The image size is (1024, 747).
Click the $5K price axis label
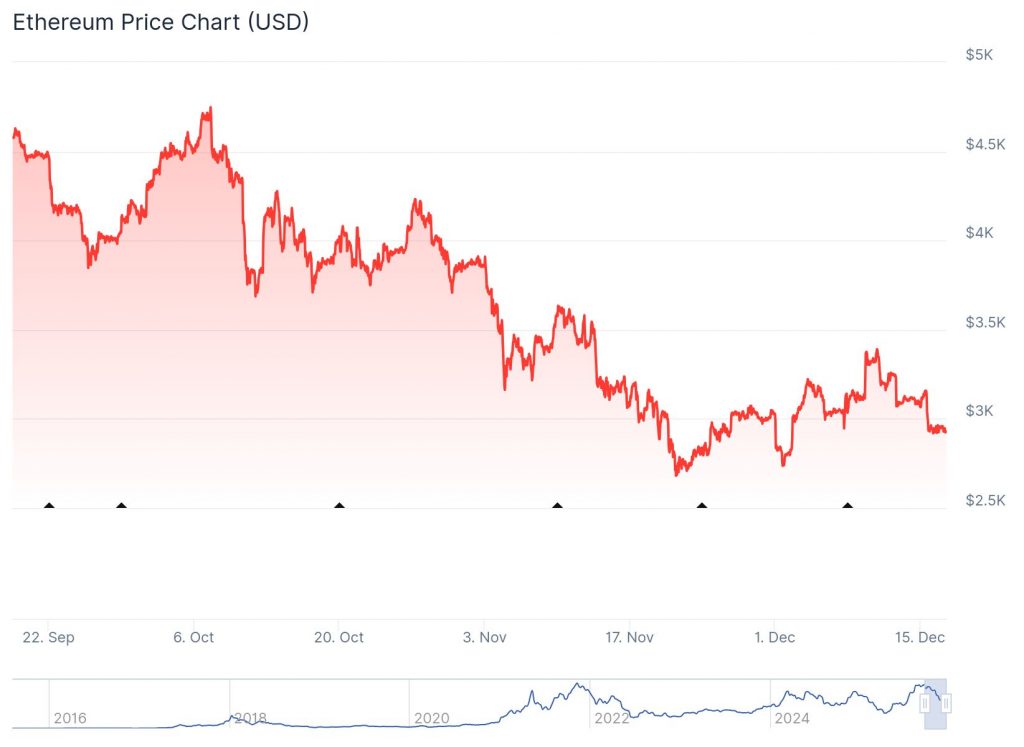979,55
